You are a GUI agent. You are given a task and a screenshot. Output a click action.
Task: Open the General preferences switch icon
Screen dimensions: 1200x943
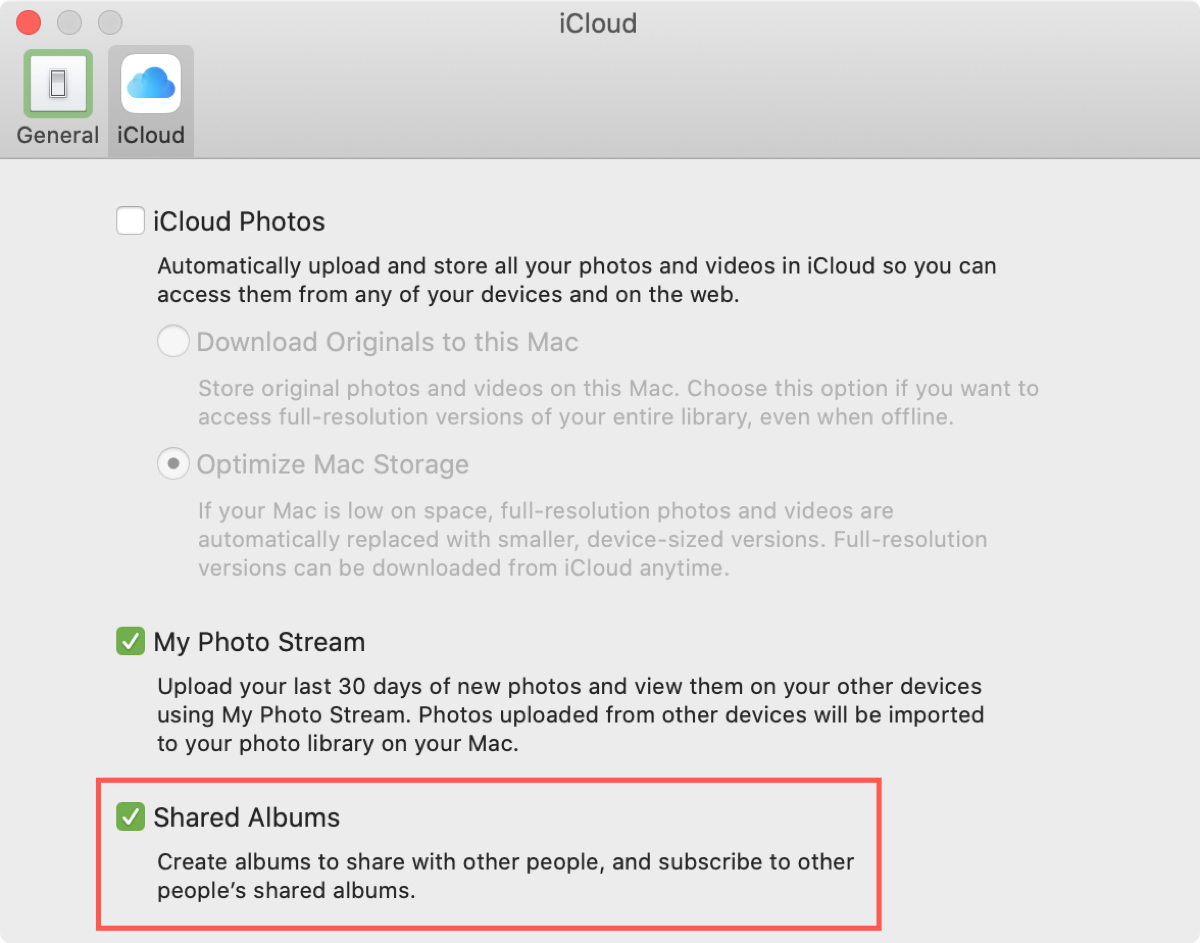(58, 83)
